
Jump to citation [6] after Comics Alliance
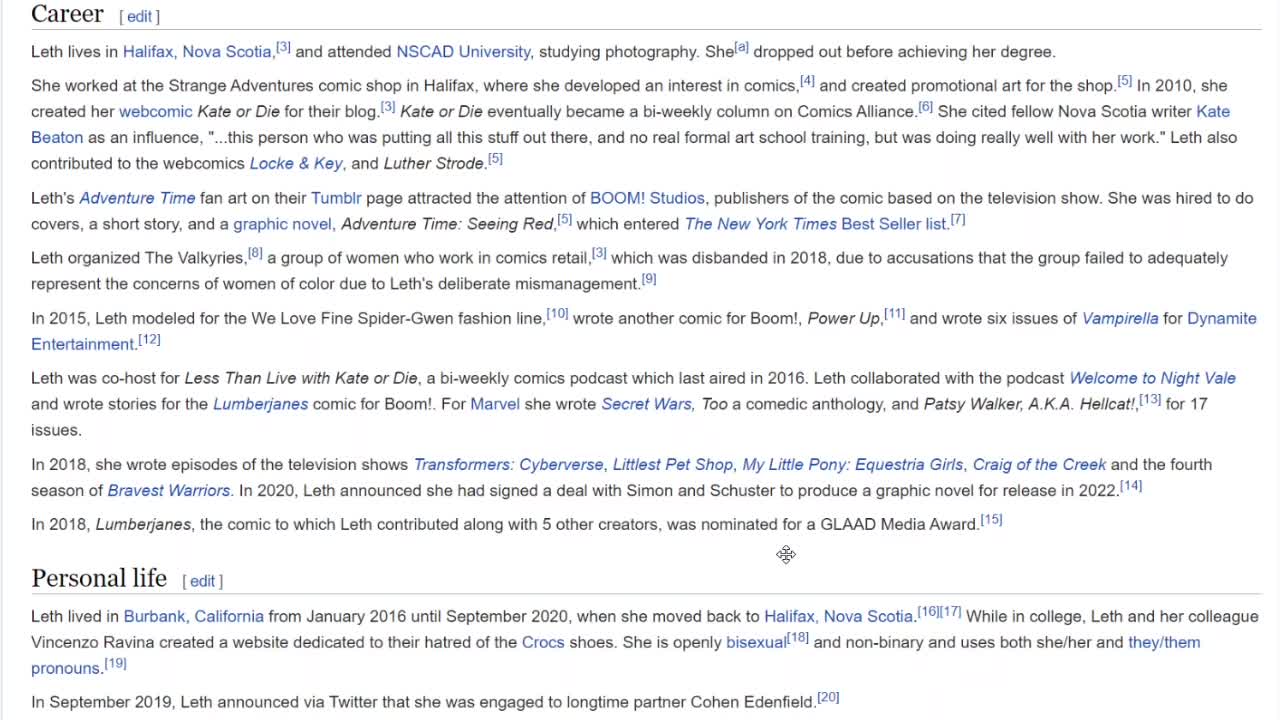click(x=925, y=107)
